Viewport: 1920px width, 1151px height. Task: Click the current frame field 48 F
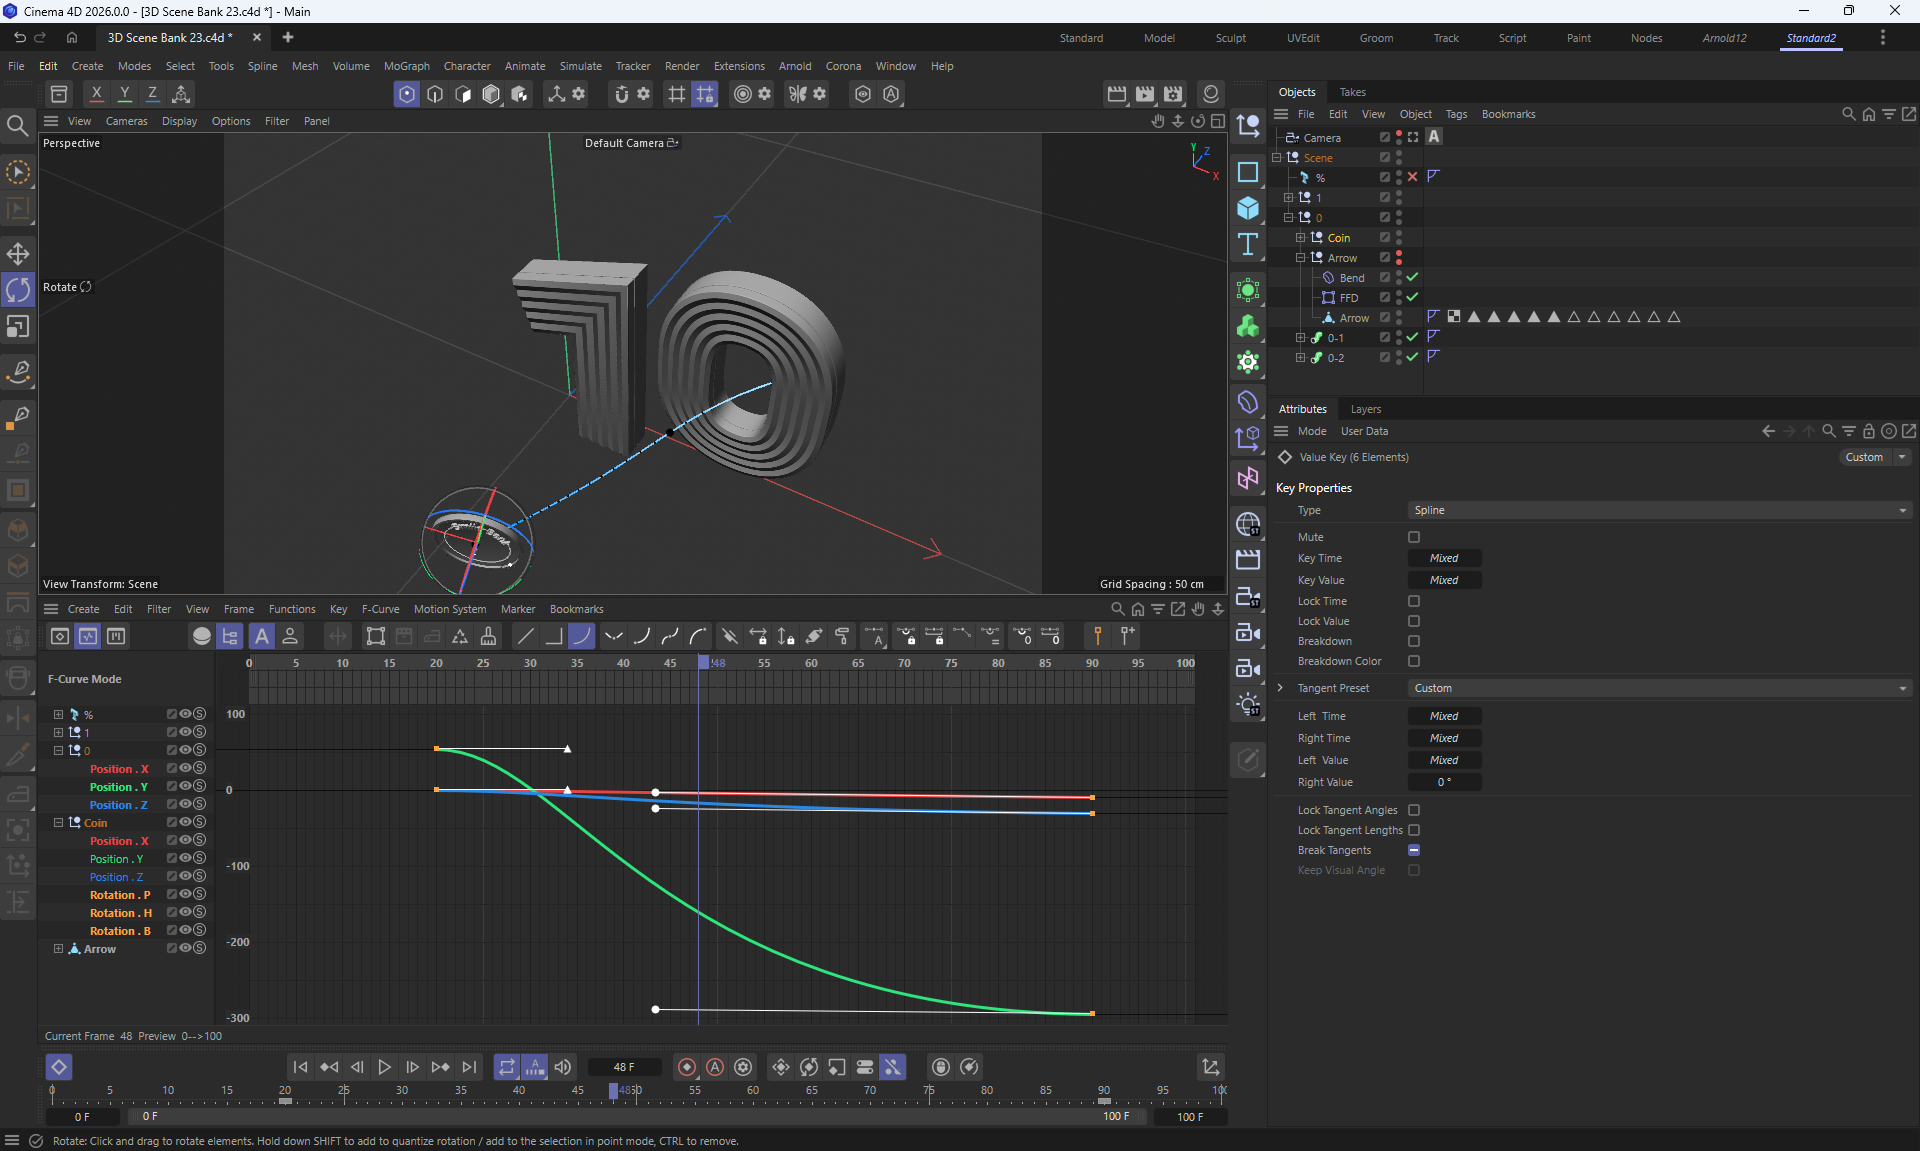tap(624, 1067)
